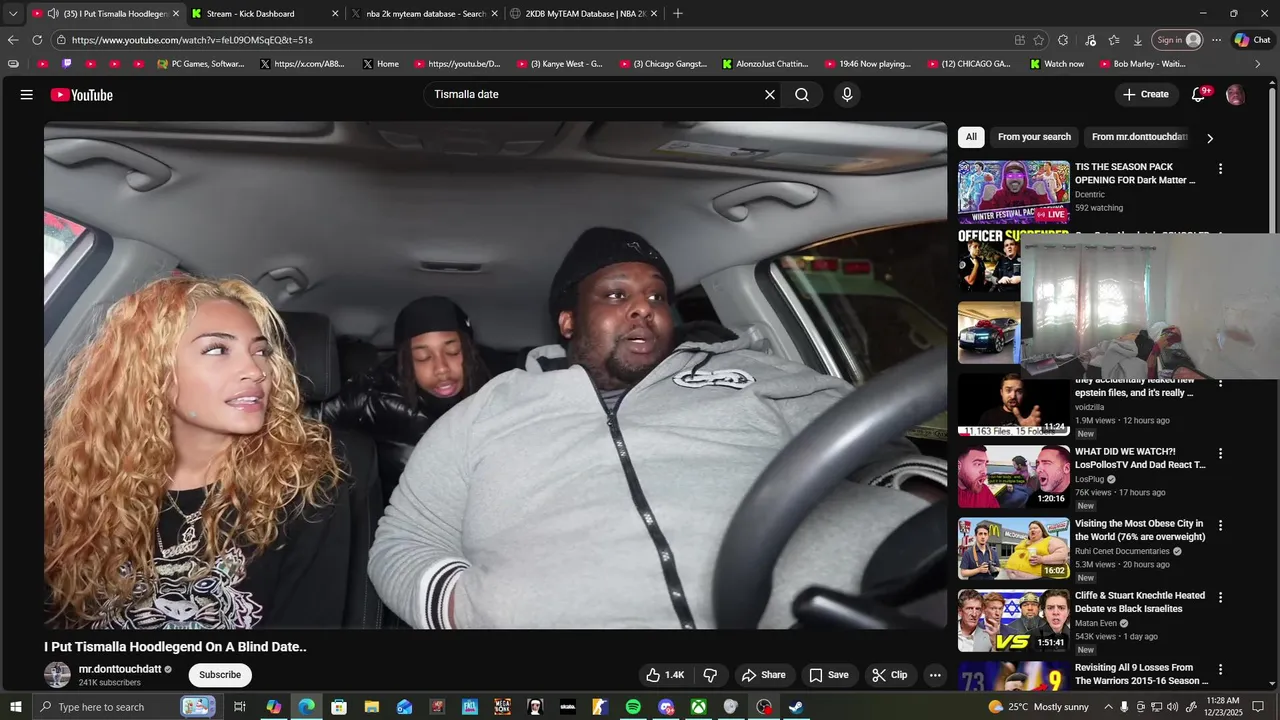The width and height of the screenshot is (1280, 720).
Task: Expand the tab search chevron in Edge
Action: [x=13, y=14]
